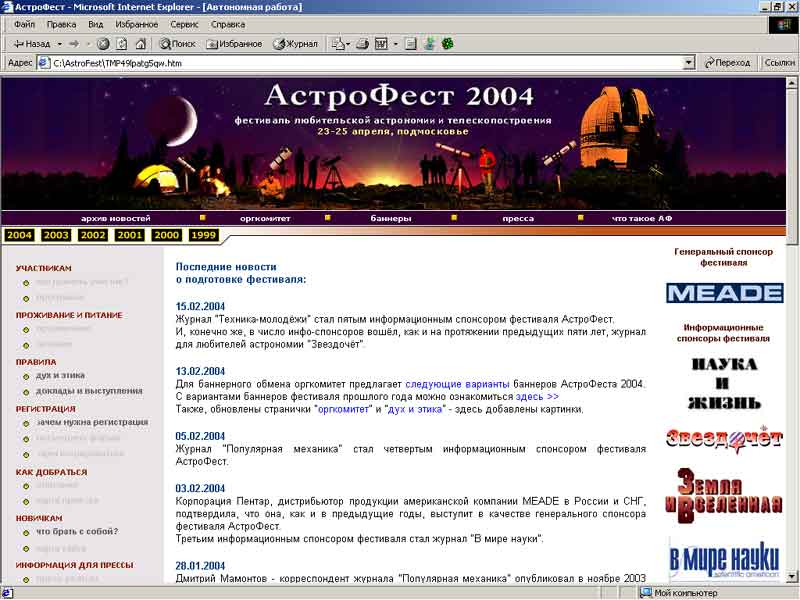
Task: Click the Назад back arrow icon
Action: click(x=31, y=44)
